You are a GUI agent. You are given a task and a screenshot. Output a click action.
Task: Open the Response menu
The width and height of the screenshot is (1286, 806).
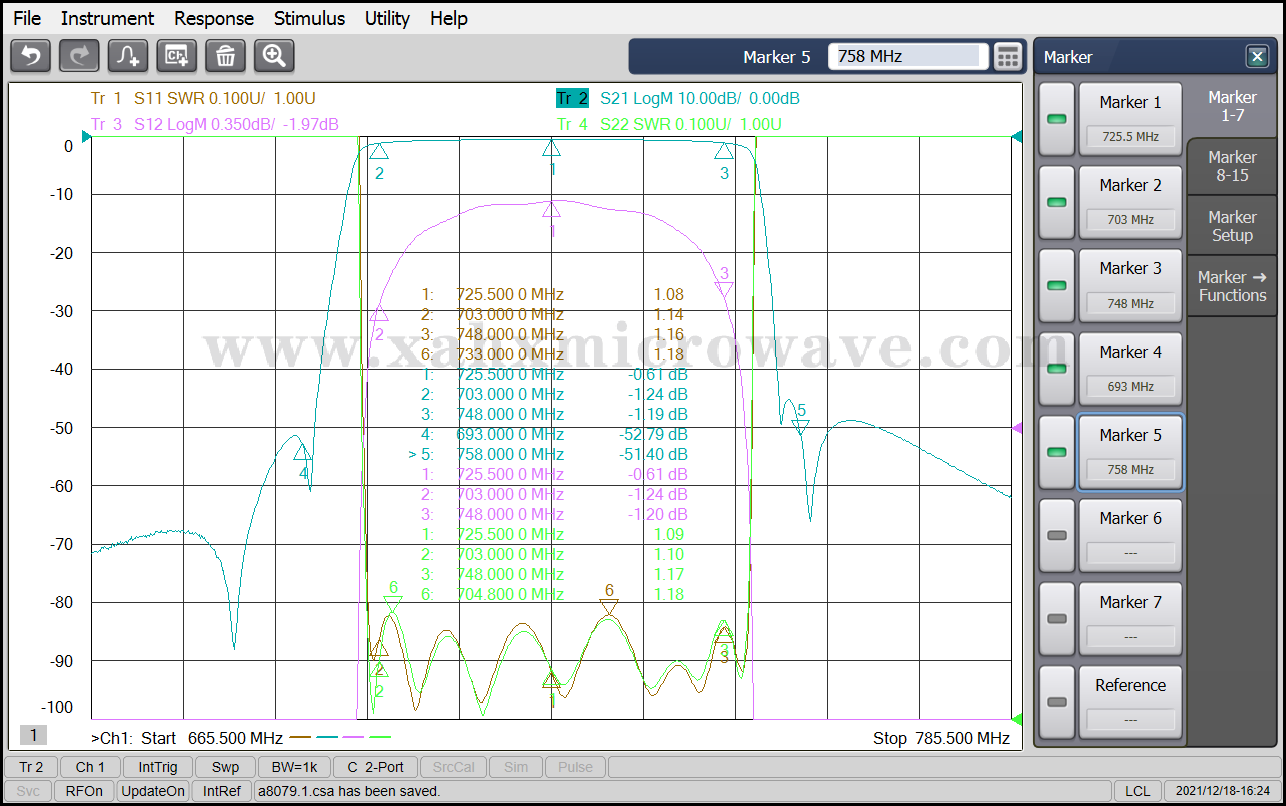pyautogui.click(x=214, y=18)
